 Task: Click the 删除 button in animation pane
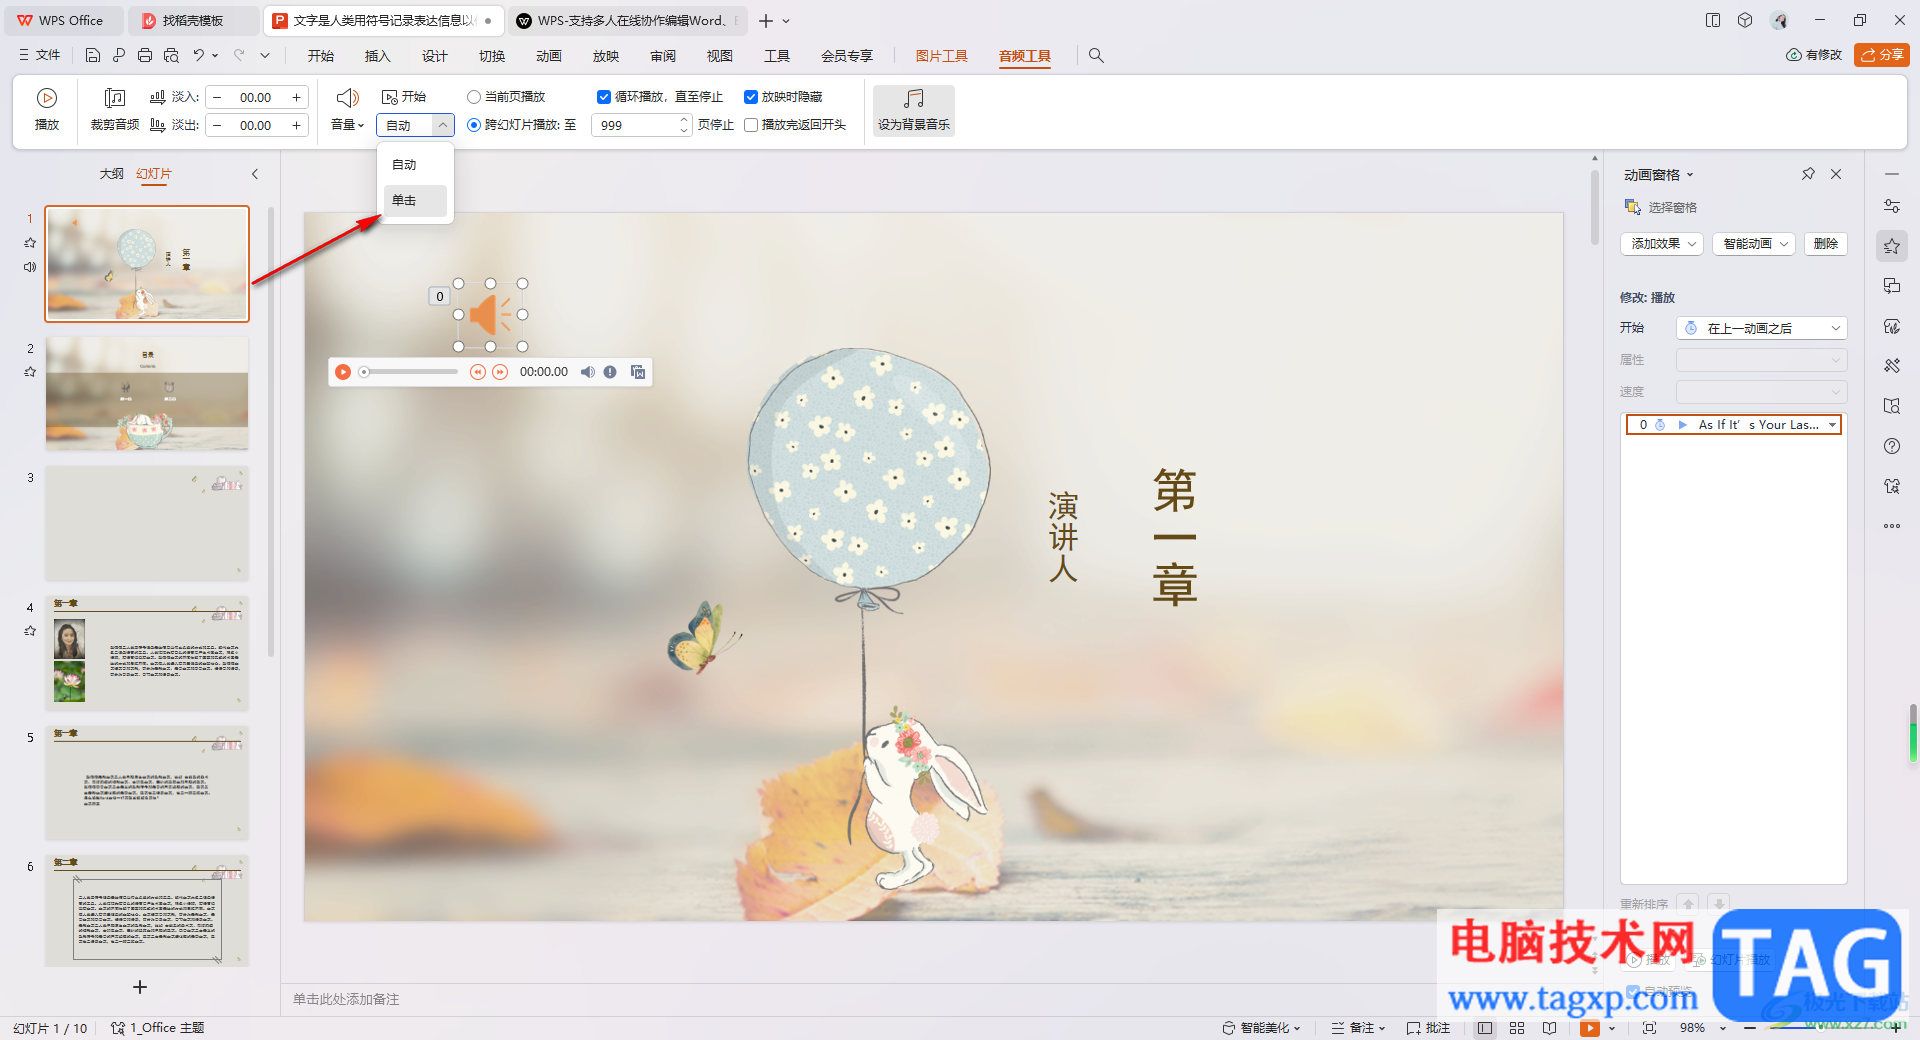(1826, 244)
